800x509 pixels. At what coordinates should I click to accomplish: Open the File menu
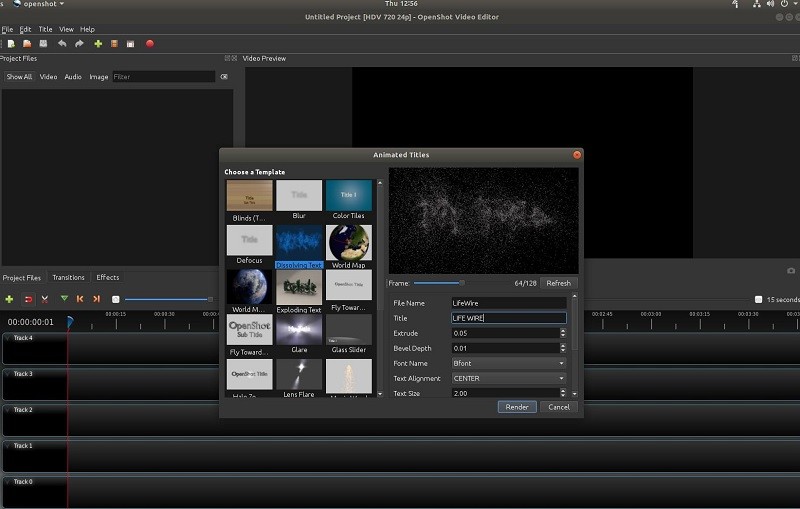pyautogui.click(x=7, y=29)
